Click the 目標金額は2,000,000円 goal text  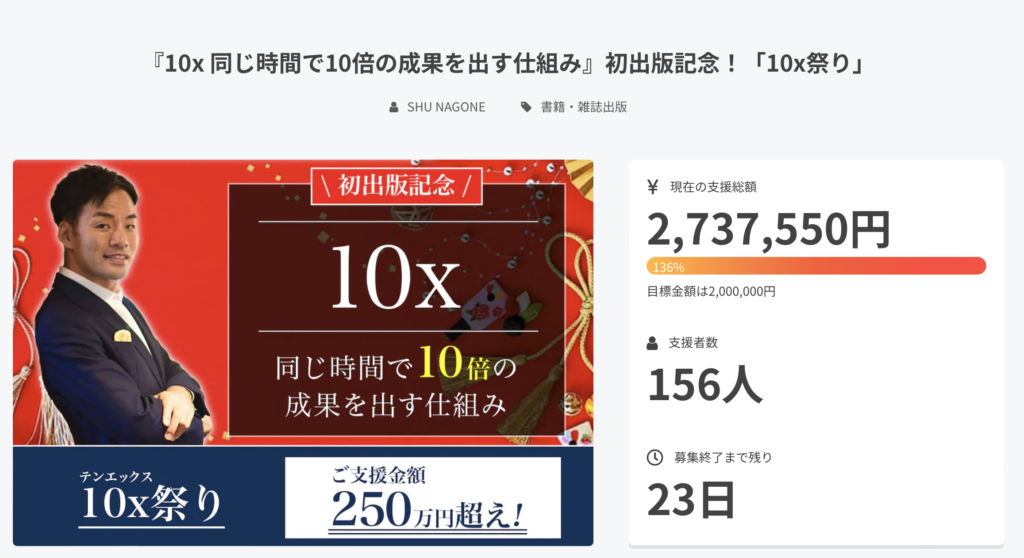[711, 291]
